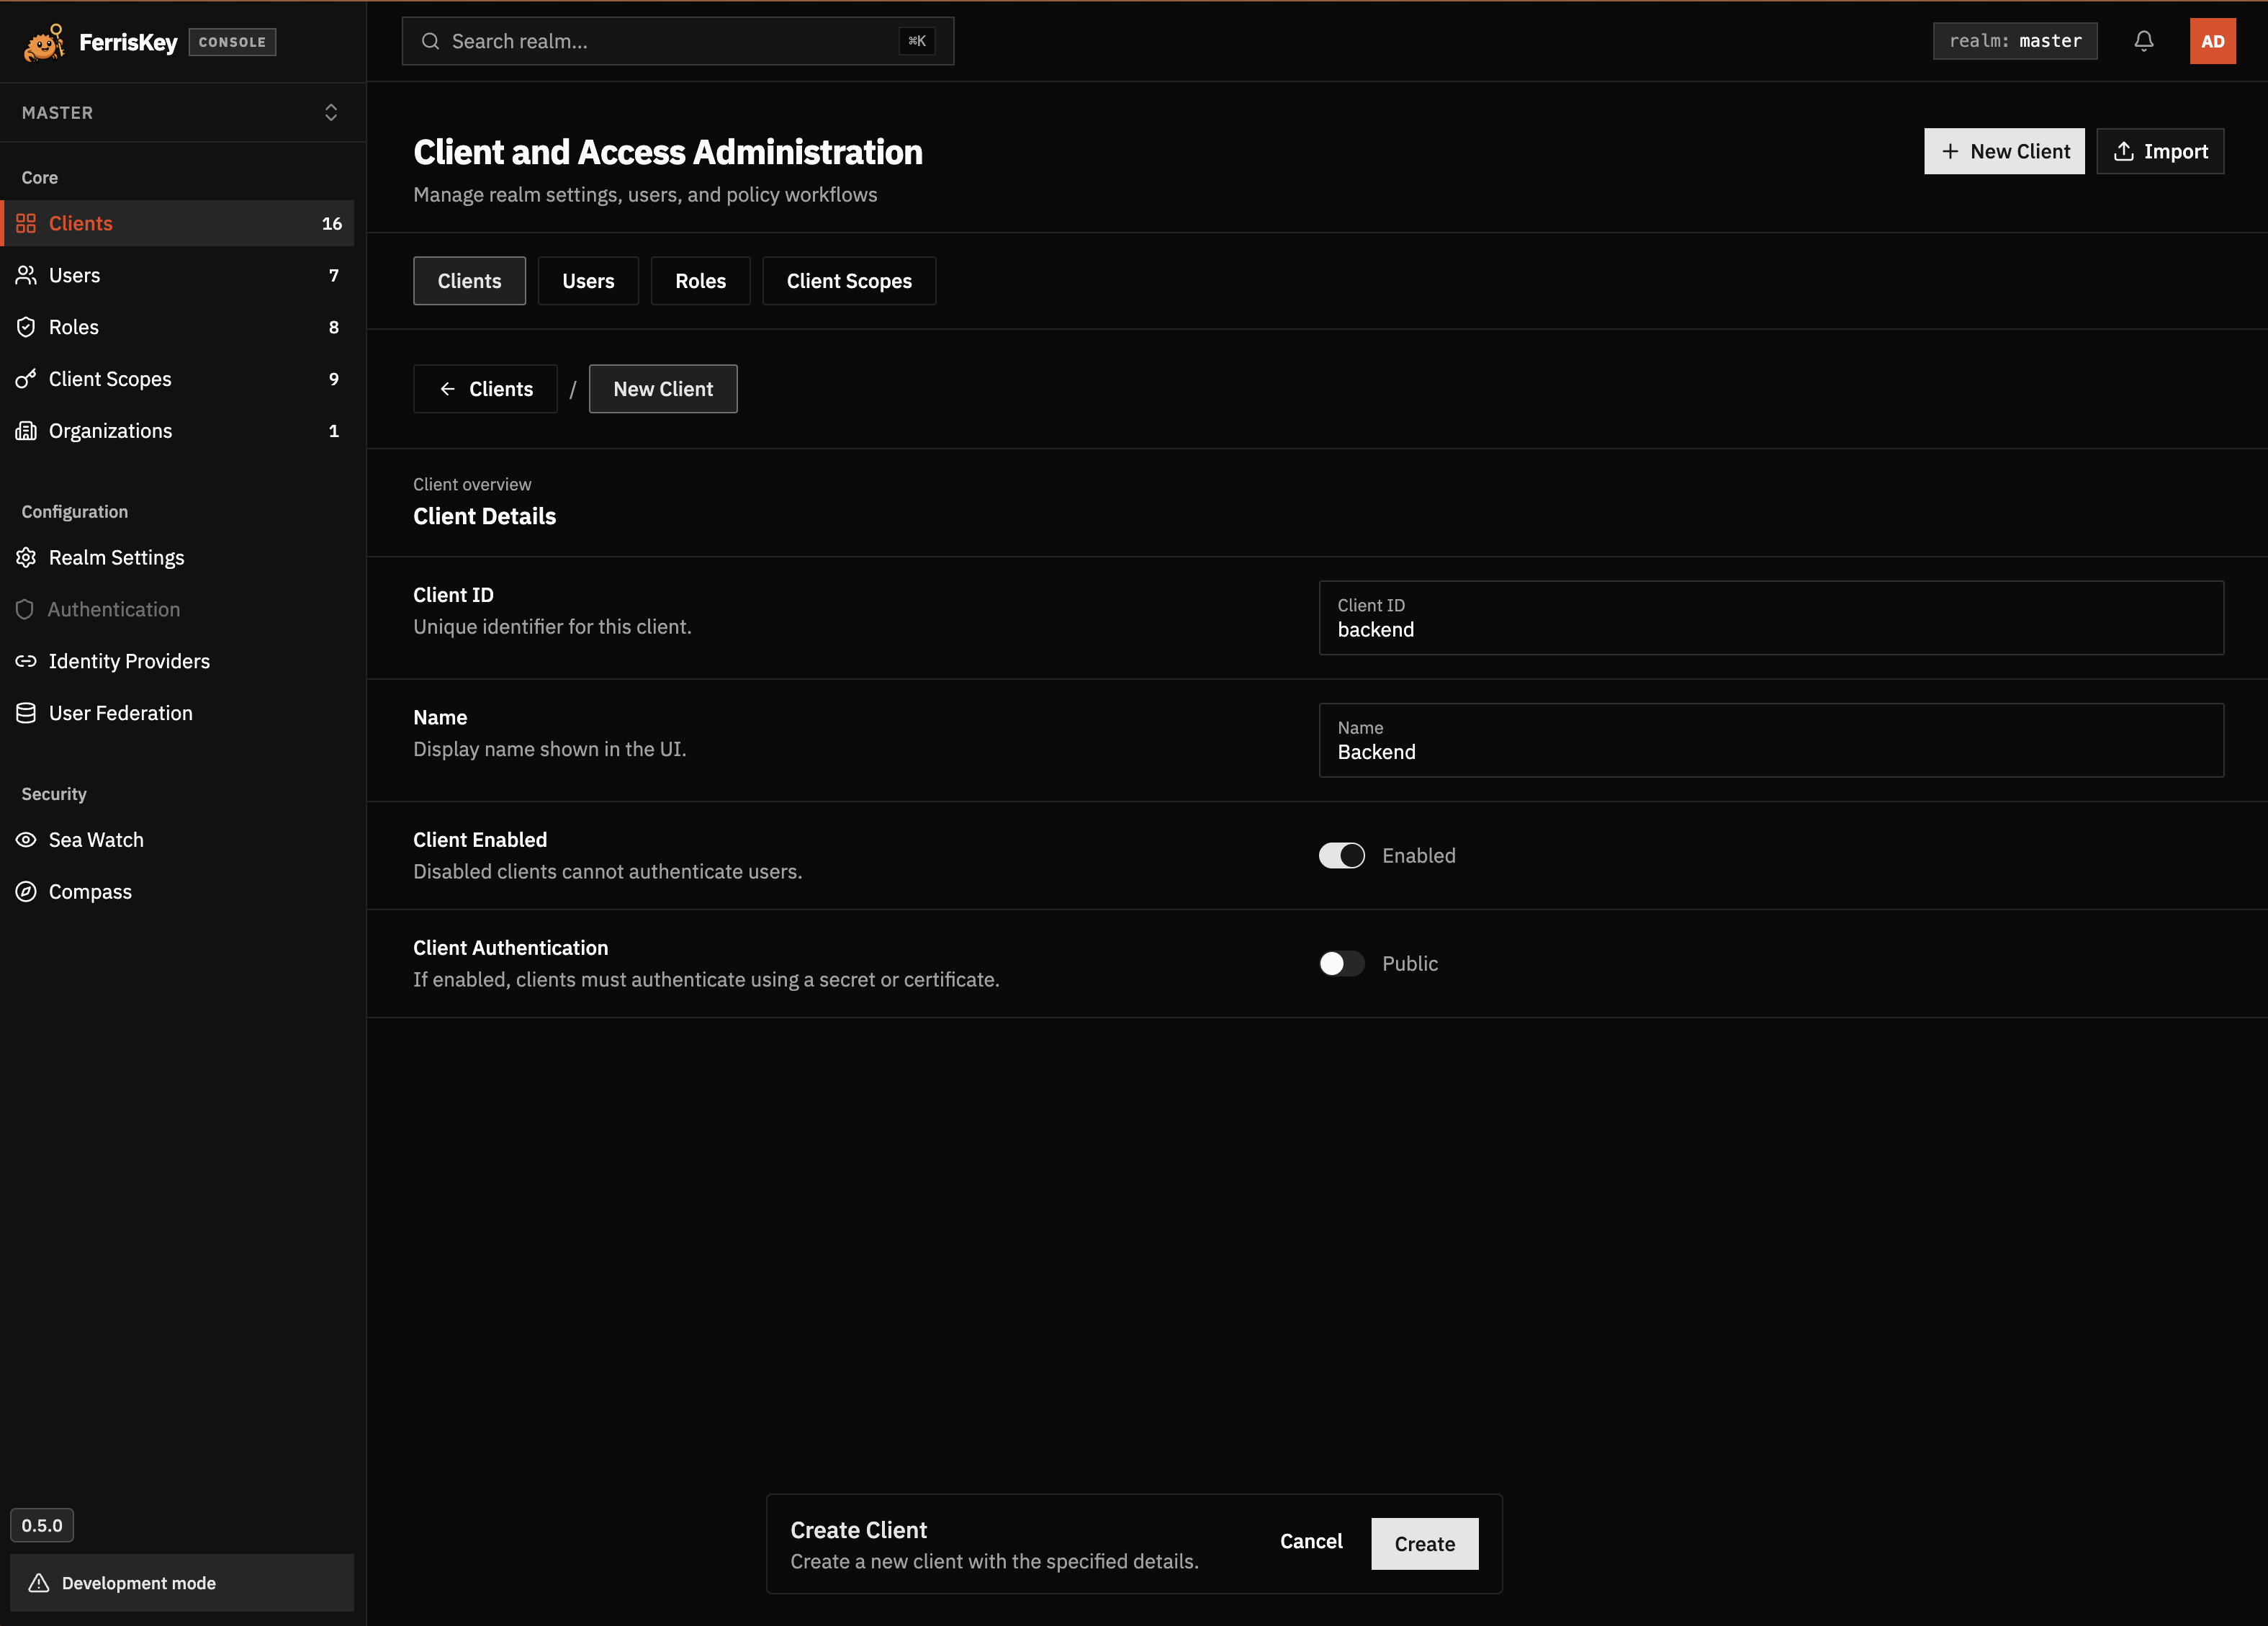
Task: Click the Create button
Action: tap(1424, 1544)
